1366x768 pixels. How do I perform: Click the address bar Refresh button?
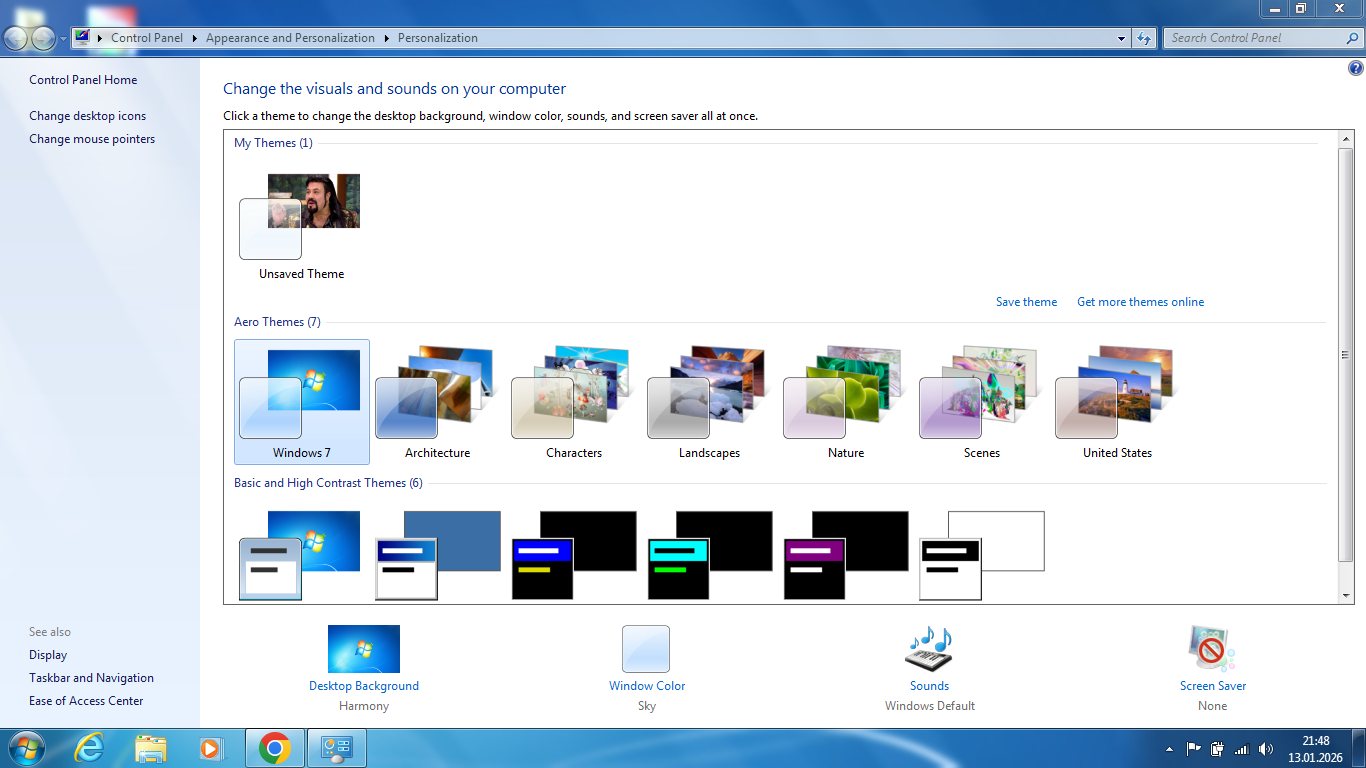tap(1144, 38)
